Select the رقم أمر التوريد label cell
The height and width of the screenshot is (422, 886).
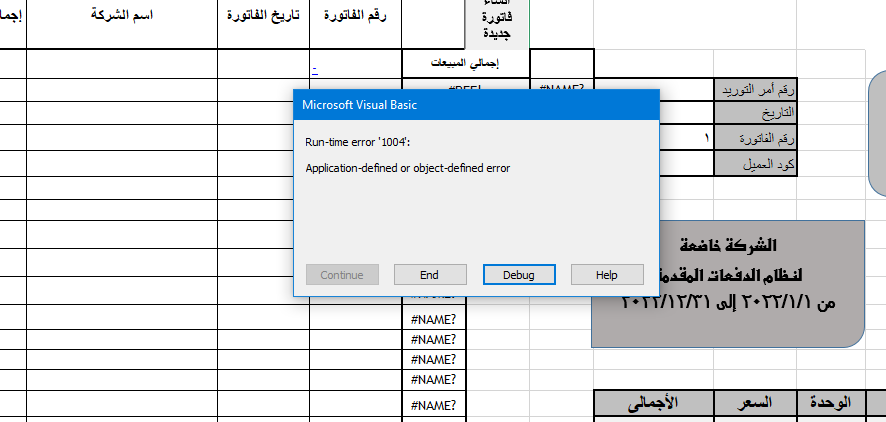click(755, 90)
